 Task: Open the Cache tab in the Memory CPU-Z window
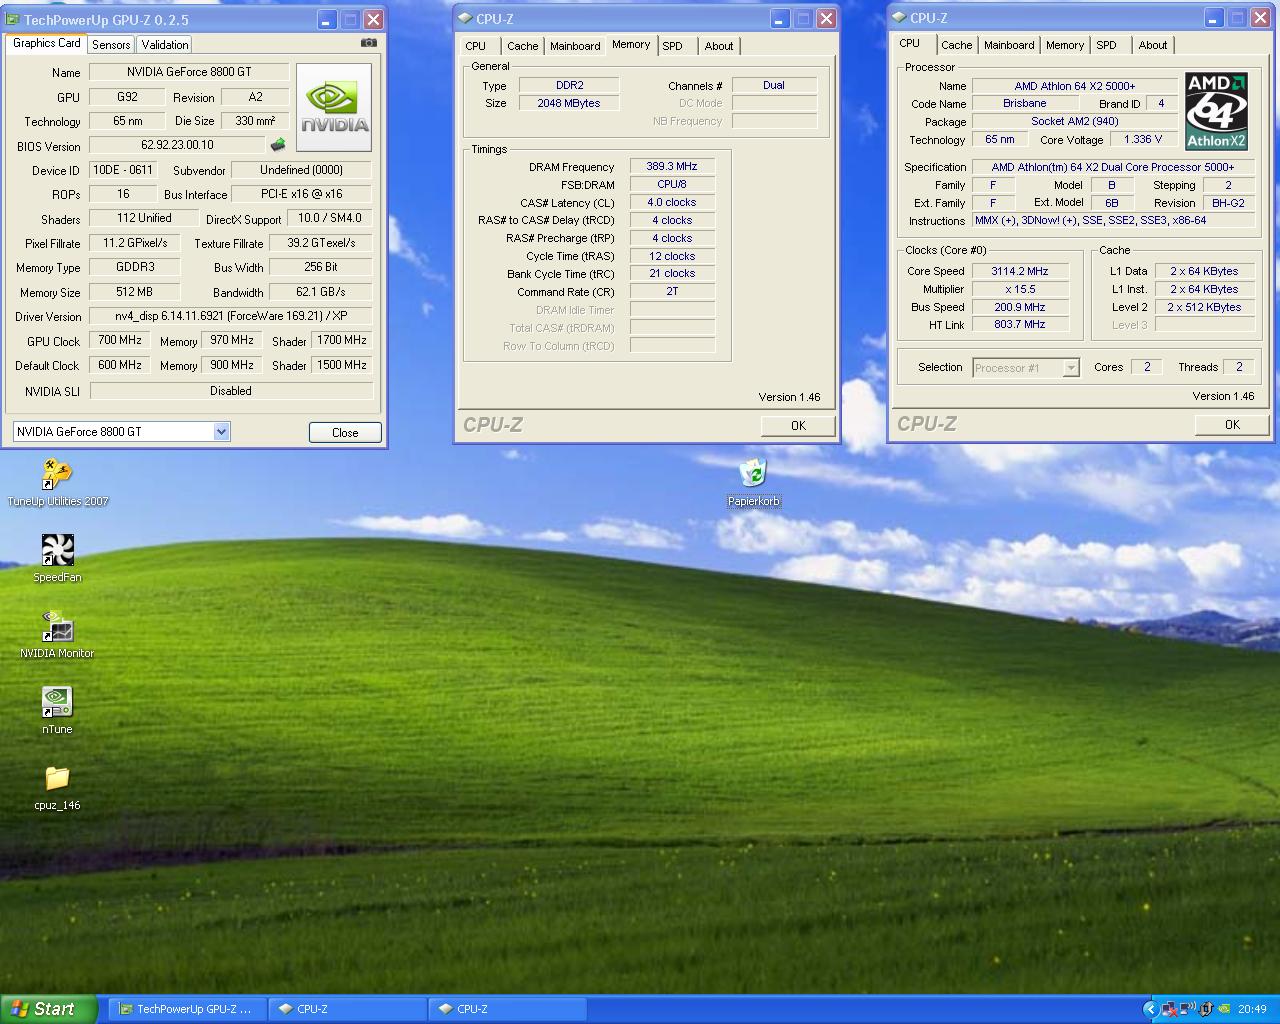pos(522,46)
